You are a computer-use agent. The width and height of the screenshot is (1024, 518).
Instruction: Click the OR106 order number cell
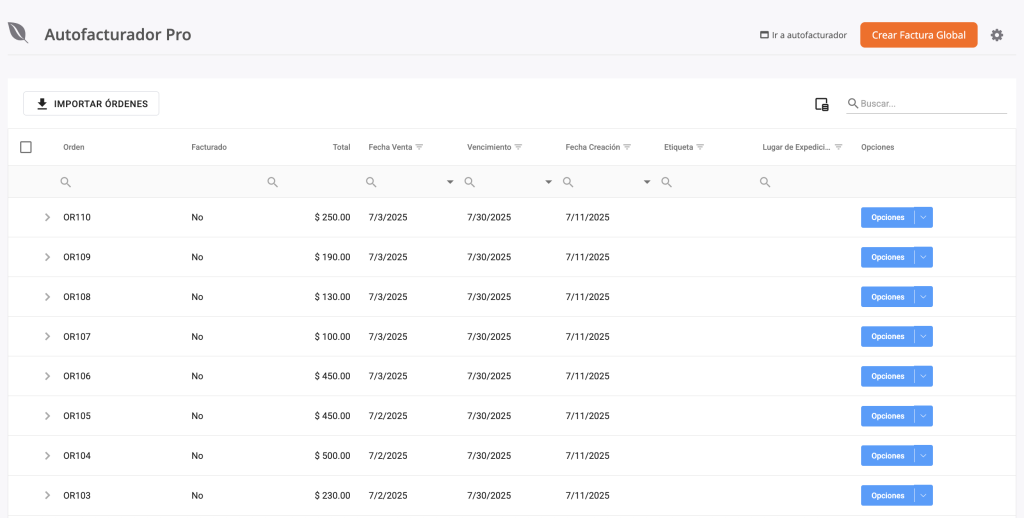pos(77,376)
